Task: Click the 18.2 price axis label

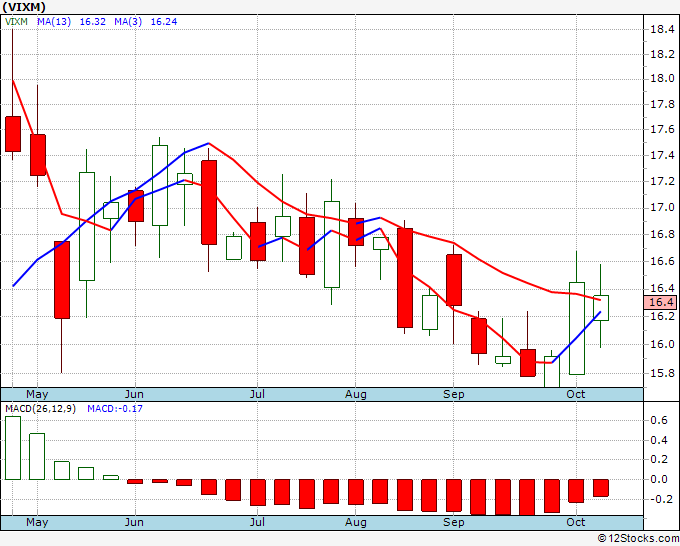Action: coord(662,54)
